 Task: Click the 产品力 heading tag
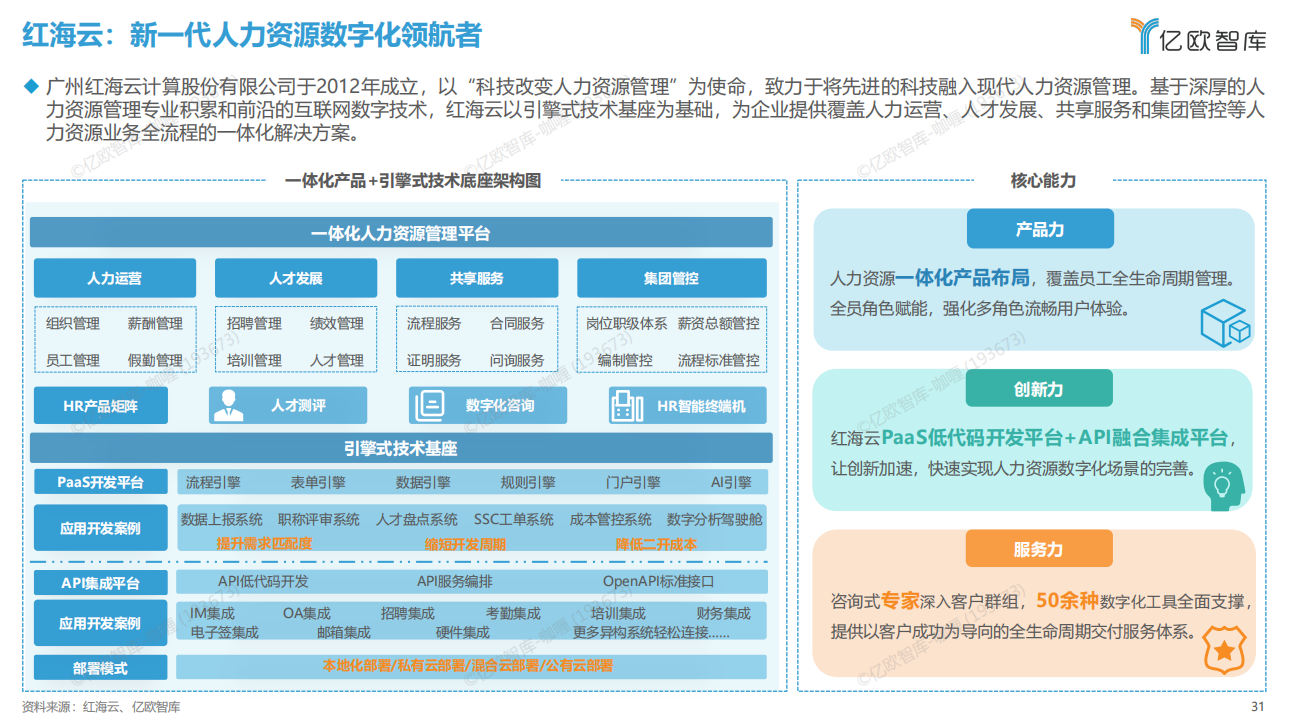point(1039,229)
